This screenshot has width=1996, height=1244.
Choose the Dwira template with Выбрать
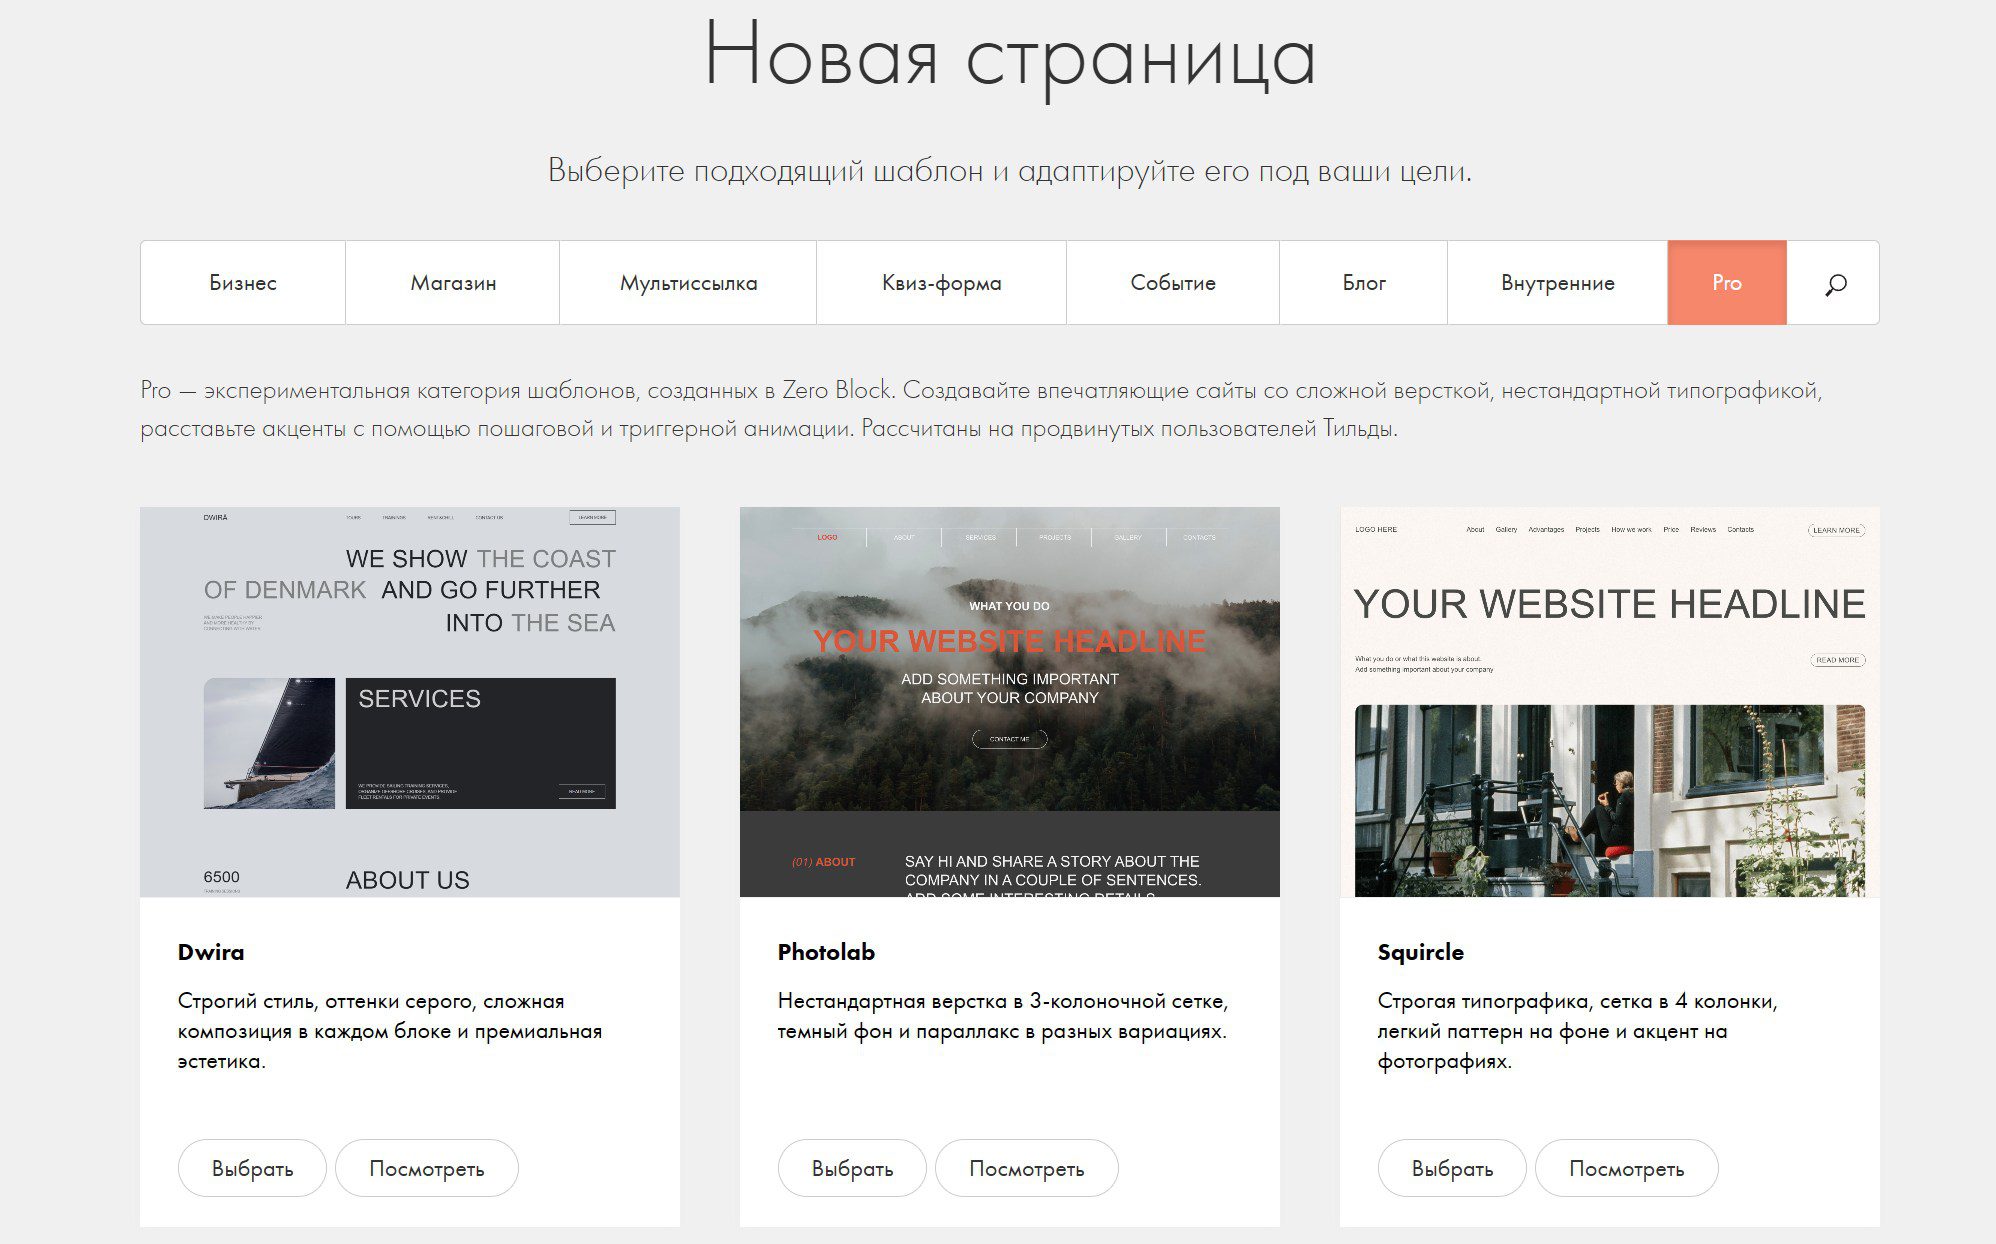(x=252, y=1168)
